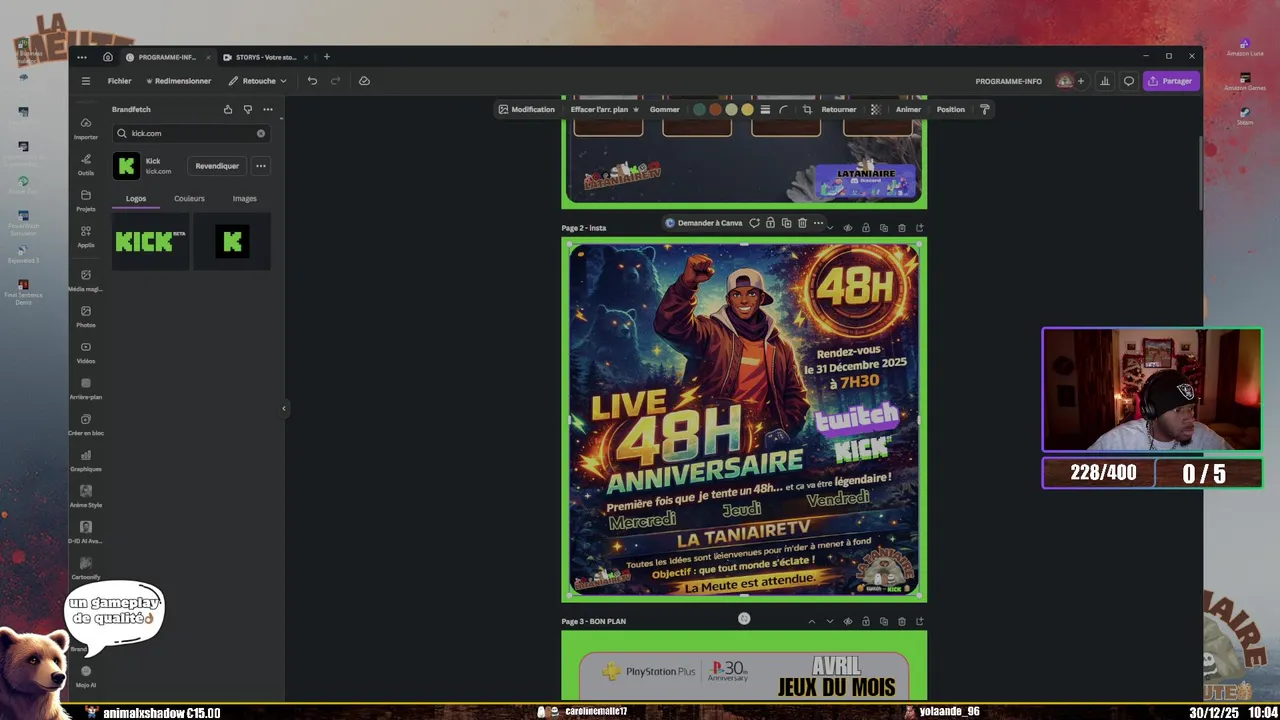Move Page 3 - BON PLAN down

tap(829, 621)
